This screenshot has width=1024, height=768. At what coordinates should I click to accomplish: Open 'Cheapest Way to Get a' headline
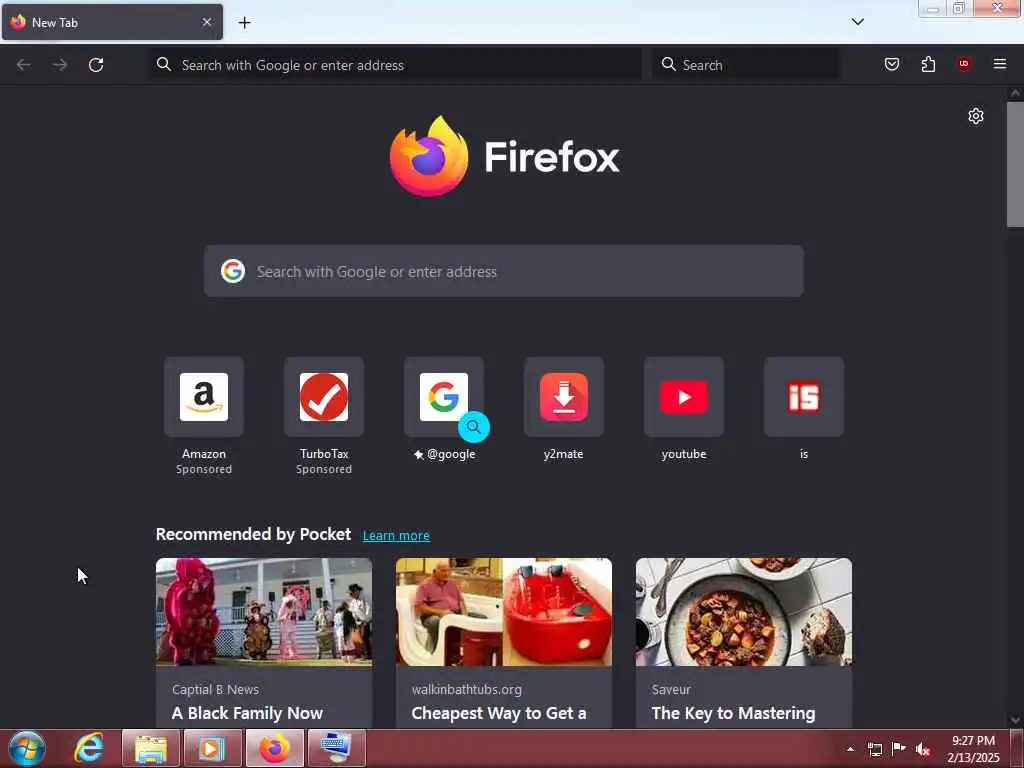click(x=499, y=713)
